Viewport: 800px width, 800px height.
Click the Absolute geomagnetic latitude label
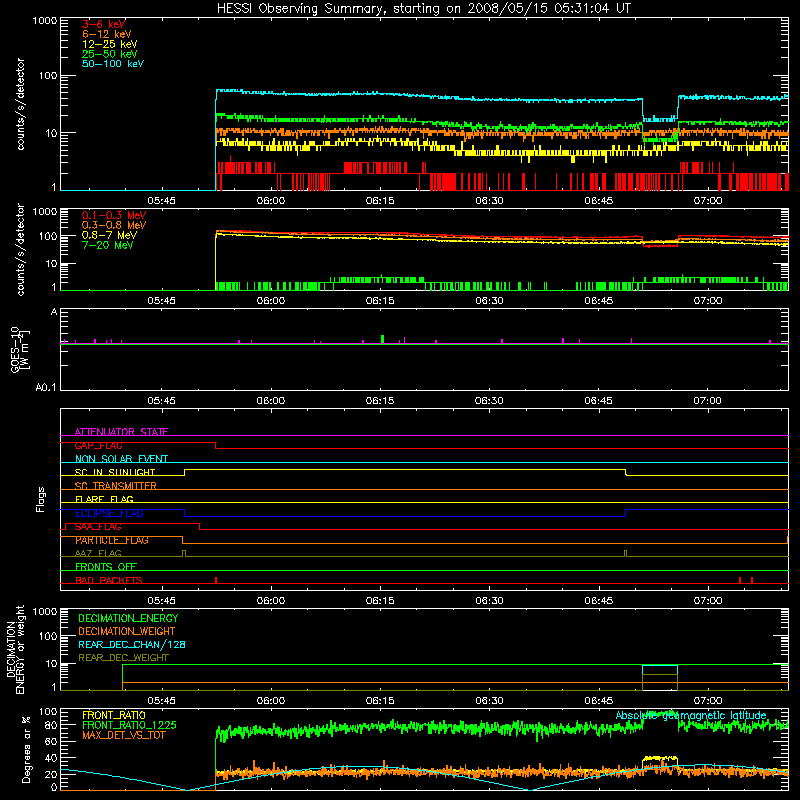691,715
